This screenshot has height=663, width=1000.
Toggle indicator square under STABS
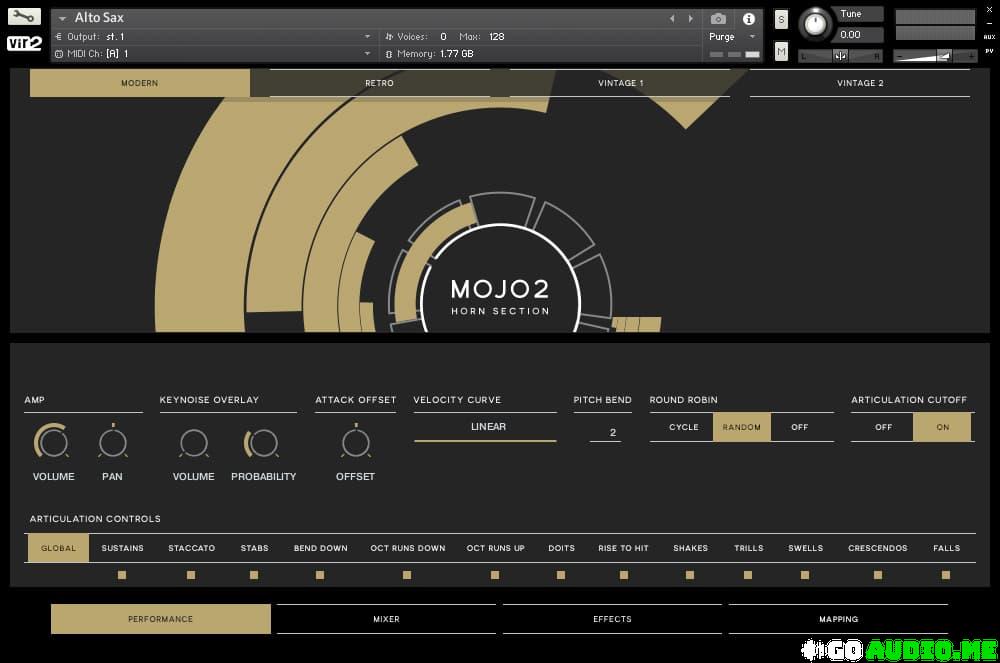pyautogui.click(x=254, y=575)
